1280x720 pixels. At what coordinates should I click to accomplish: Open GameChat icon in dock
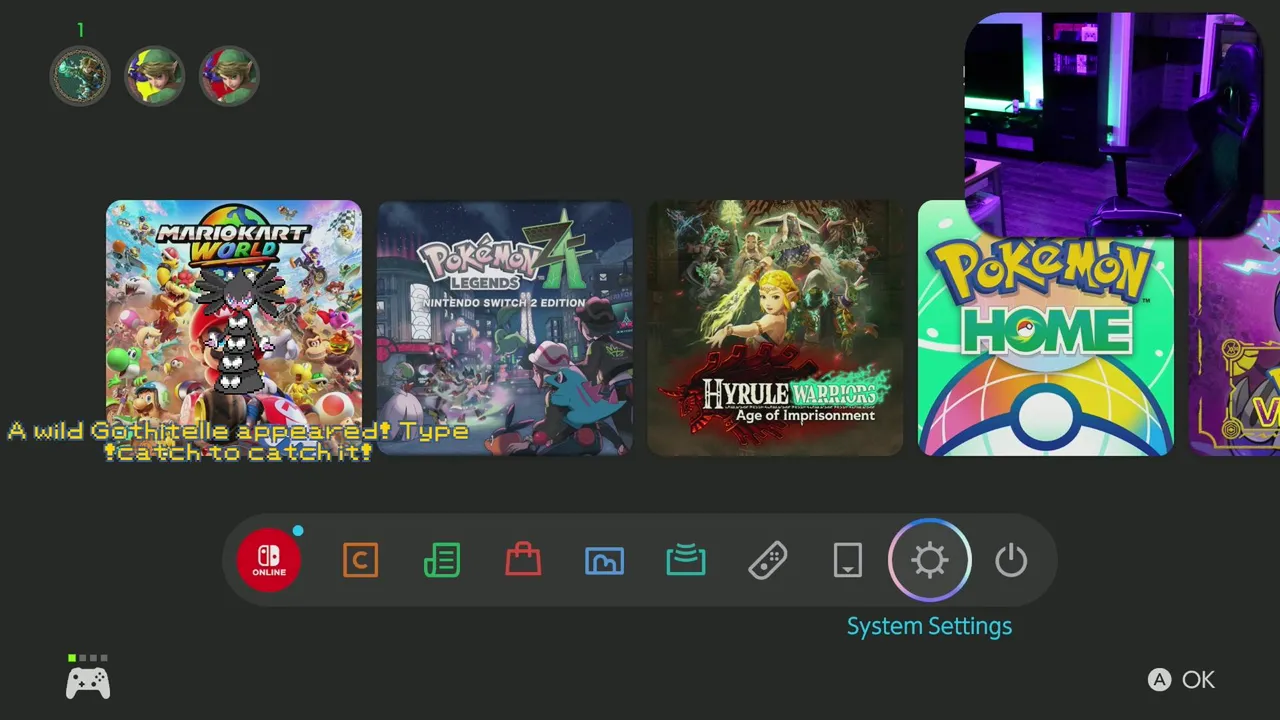[360, 560]
